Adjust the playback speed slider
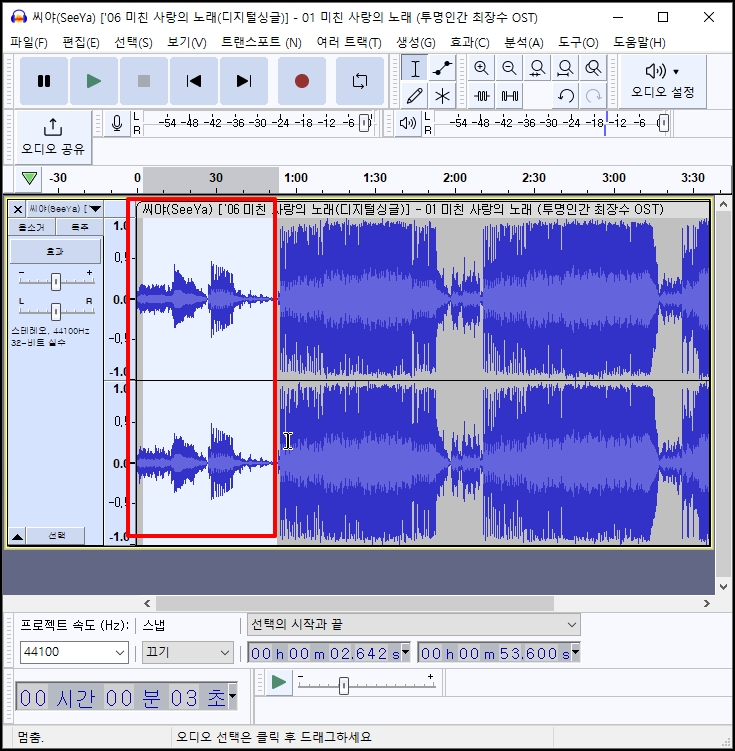Image resolution: width=735 pixels, height=751 pixels. click(x=344, y=685)
